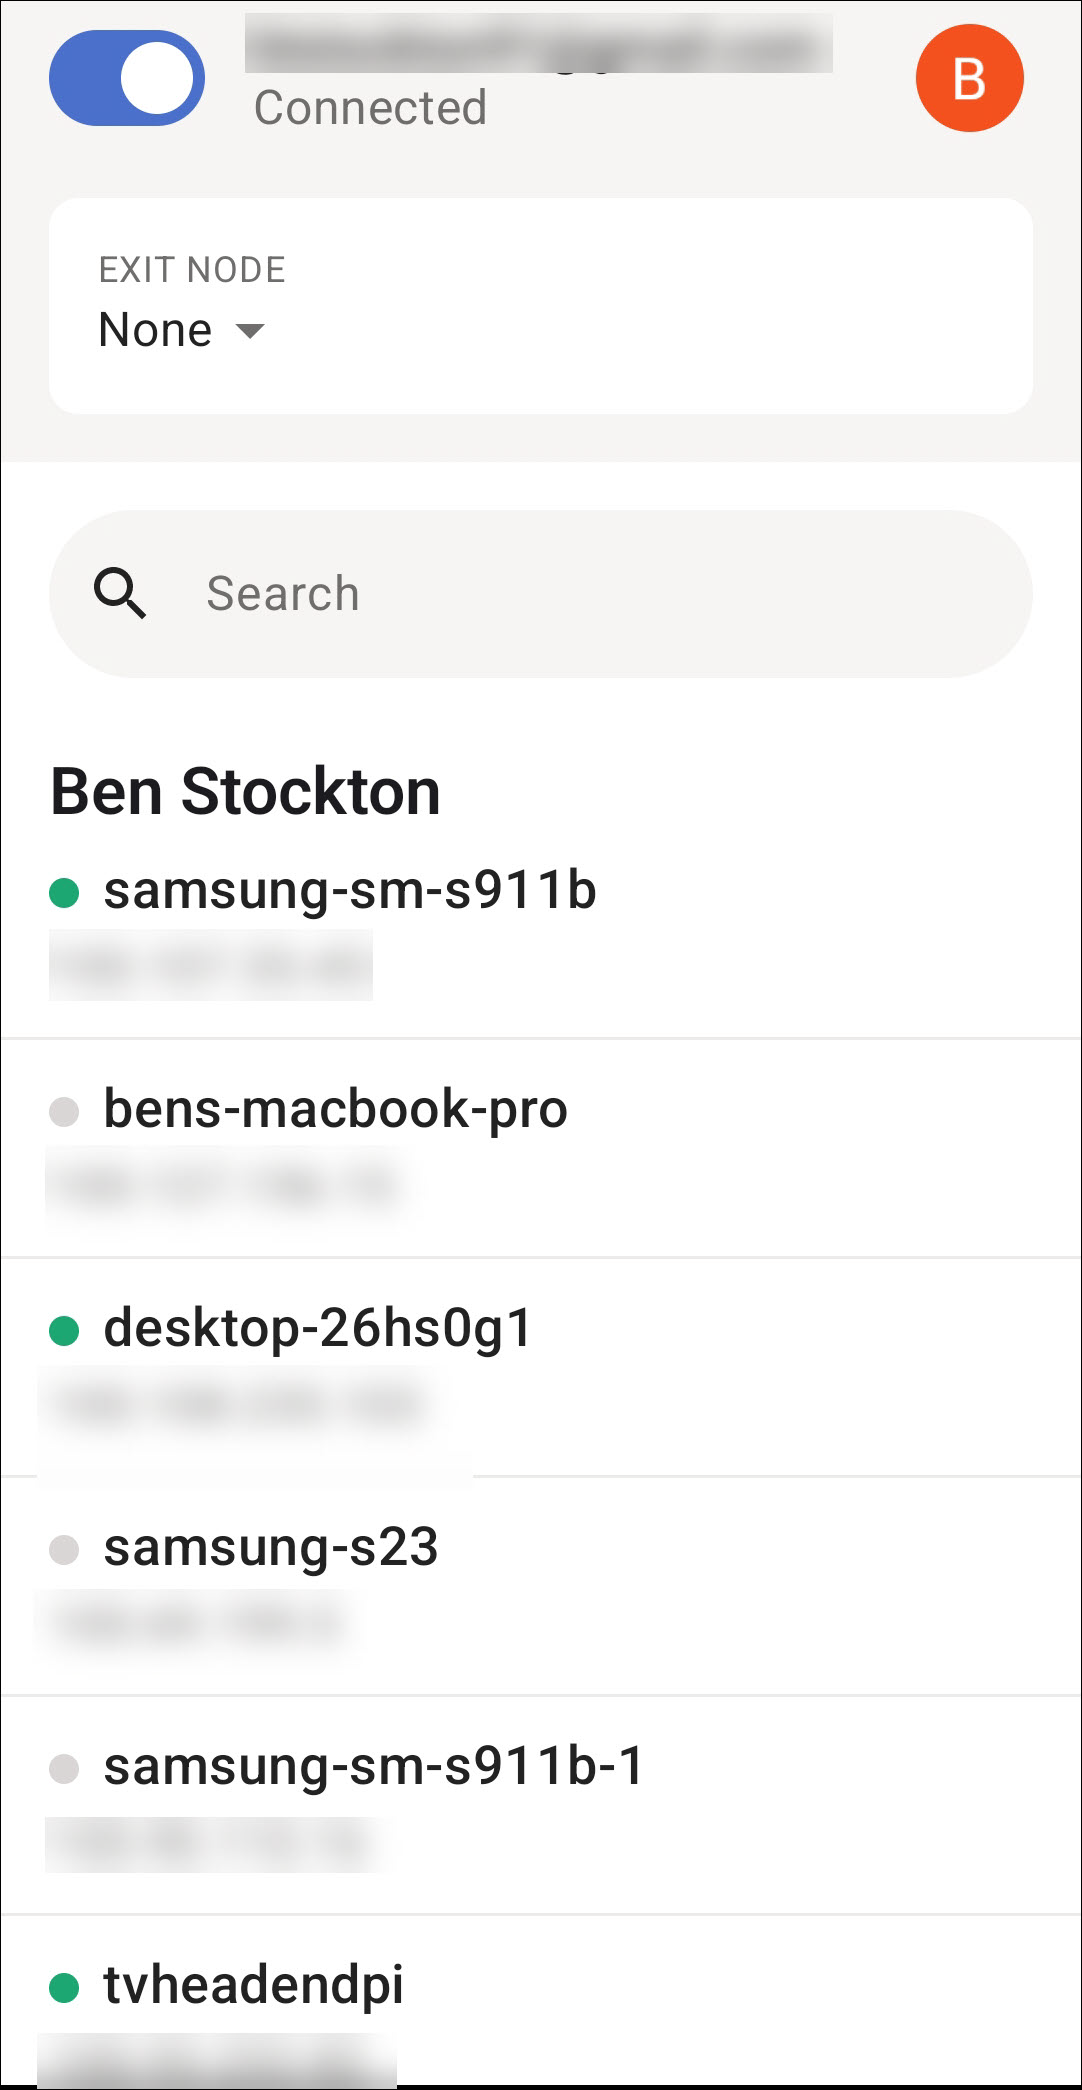Open the samsung-sm-s911b device entry

point(350,890)
